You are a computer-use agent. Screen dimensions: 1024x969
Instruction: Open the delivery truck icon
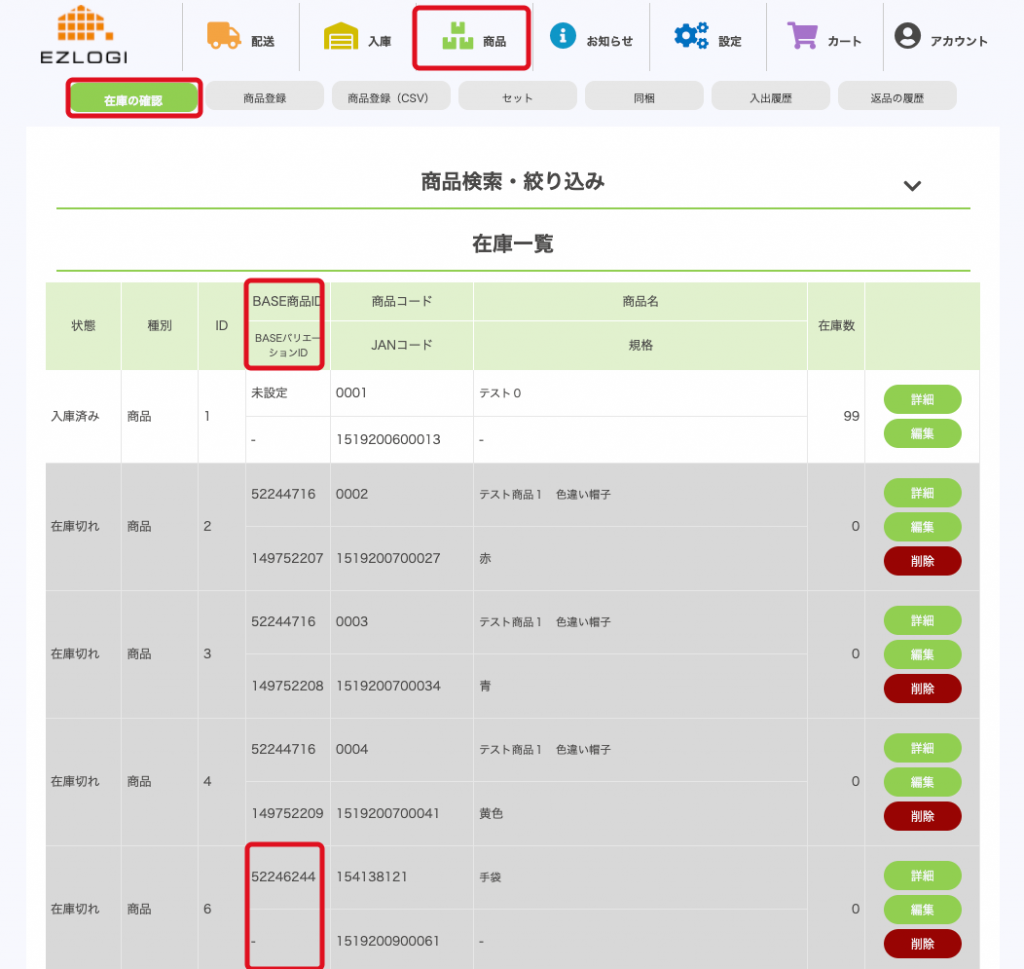[x=223, y=36]
